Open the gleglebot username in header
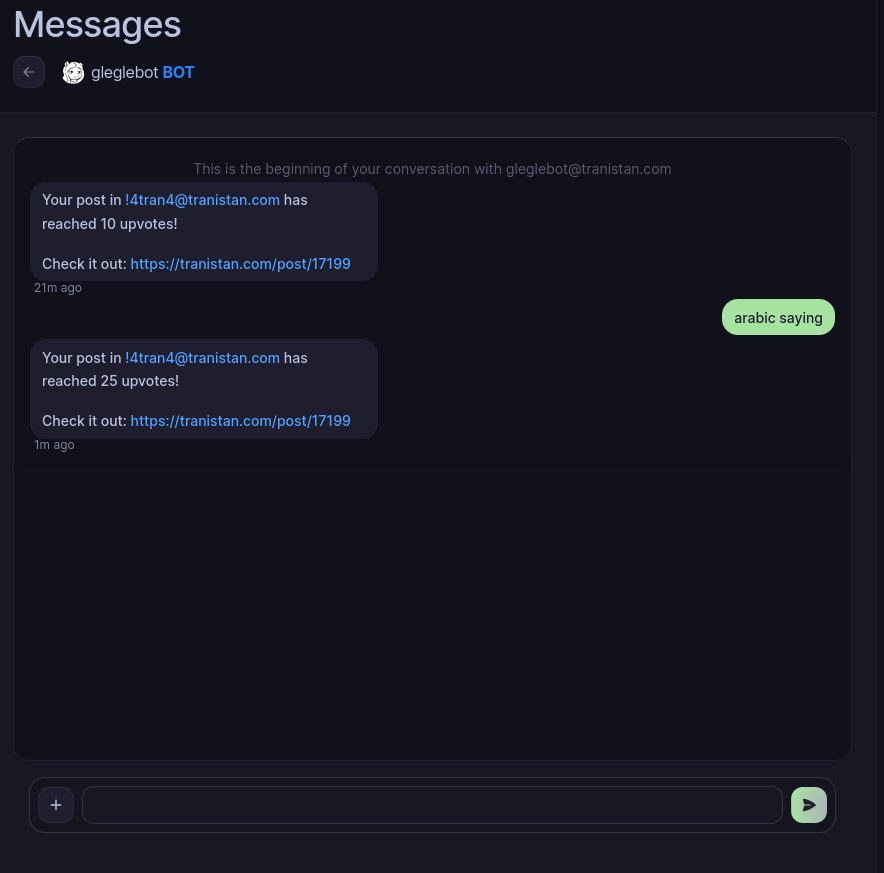The width and height of the screenshot is (884, 873). tap(124, 72)
